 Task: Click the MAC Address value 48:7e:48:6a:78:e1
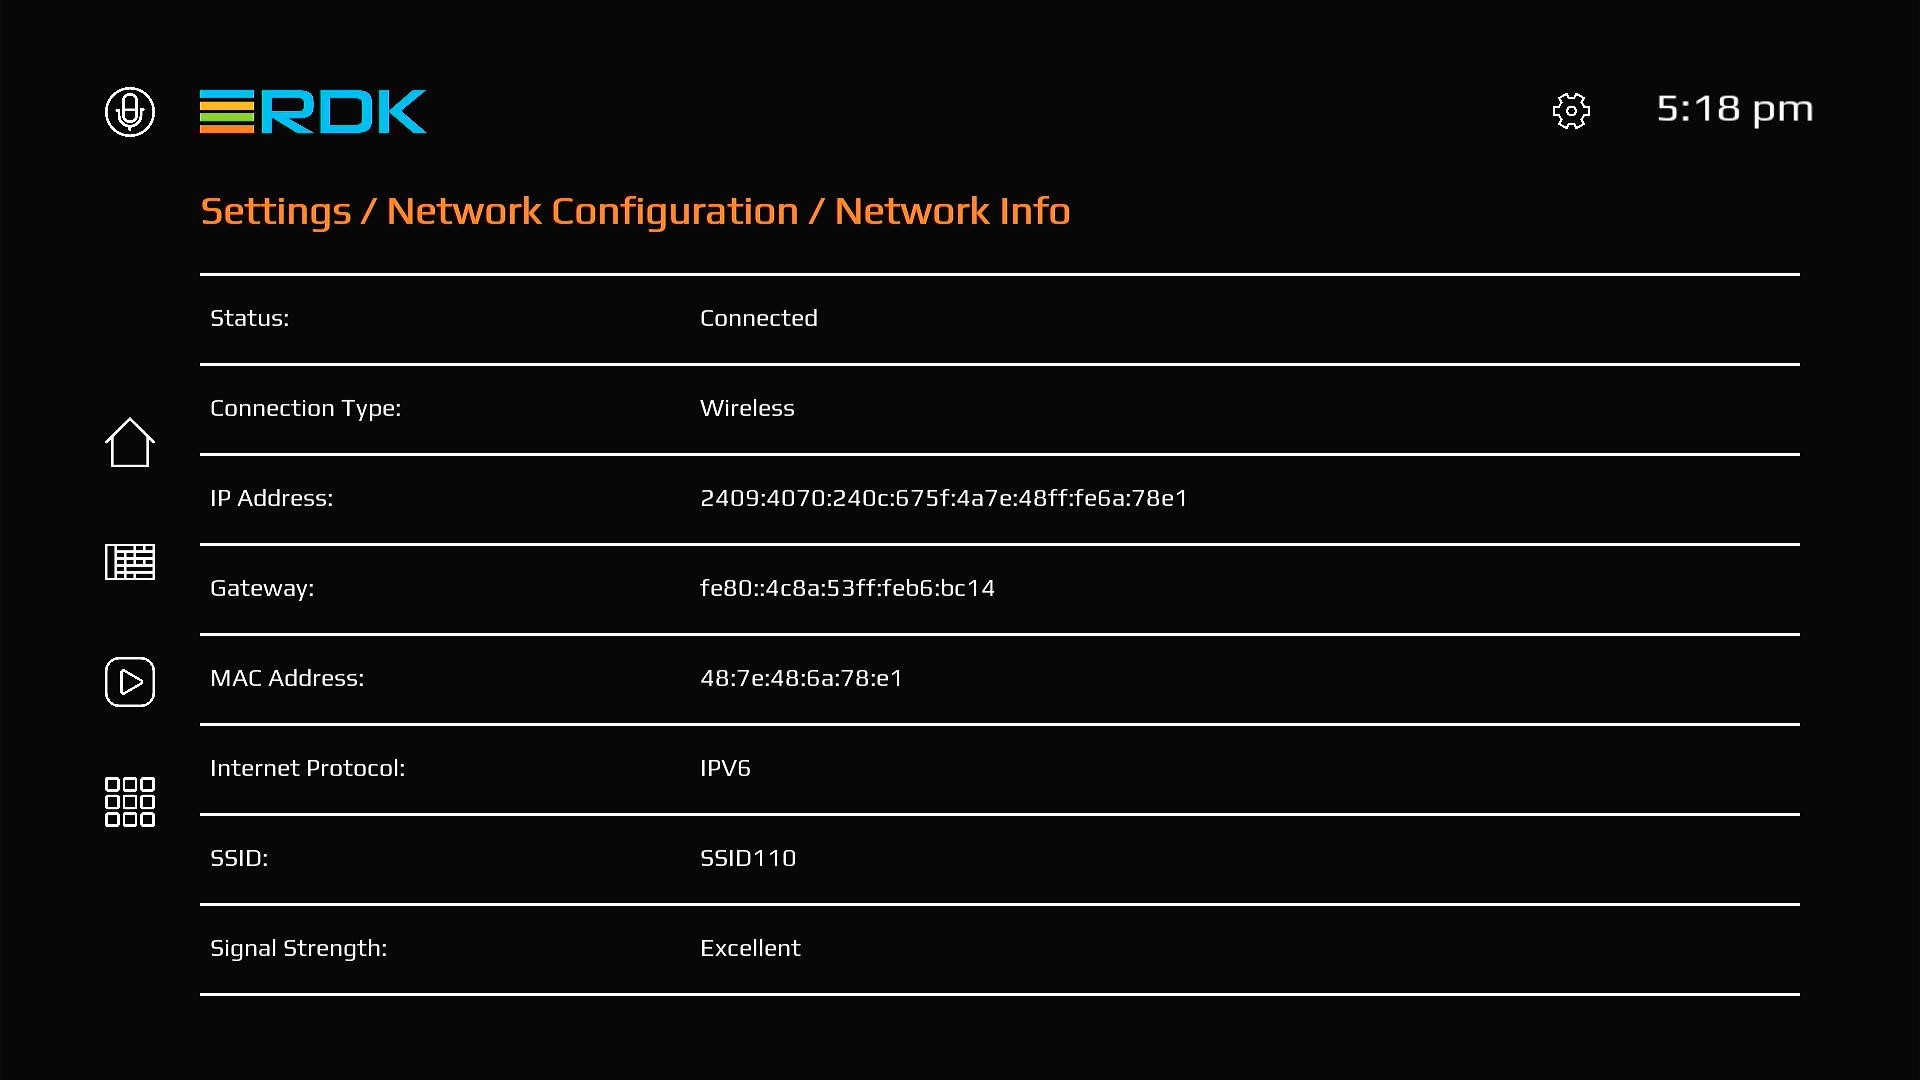click(x=801, y=678)
